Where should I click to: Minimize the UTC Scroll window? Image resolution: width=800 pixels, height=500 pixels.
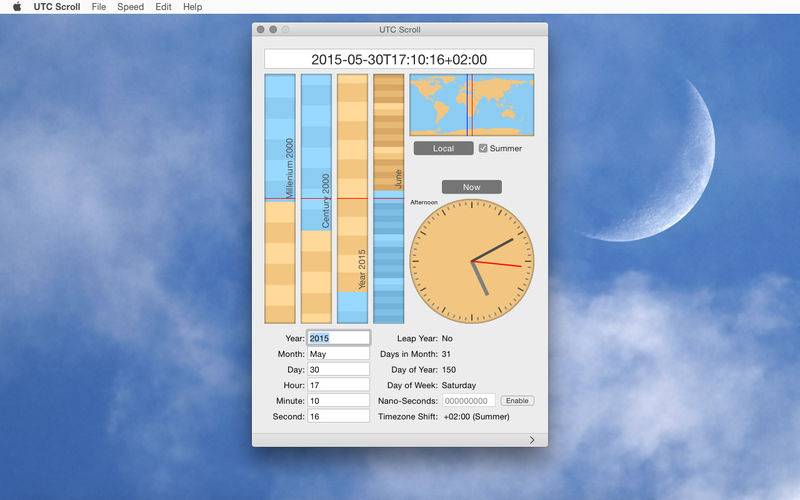(x=273, y=30)
